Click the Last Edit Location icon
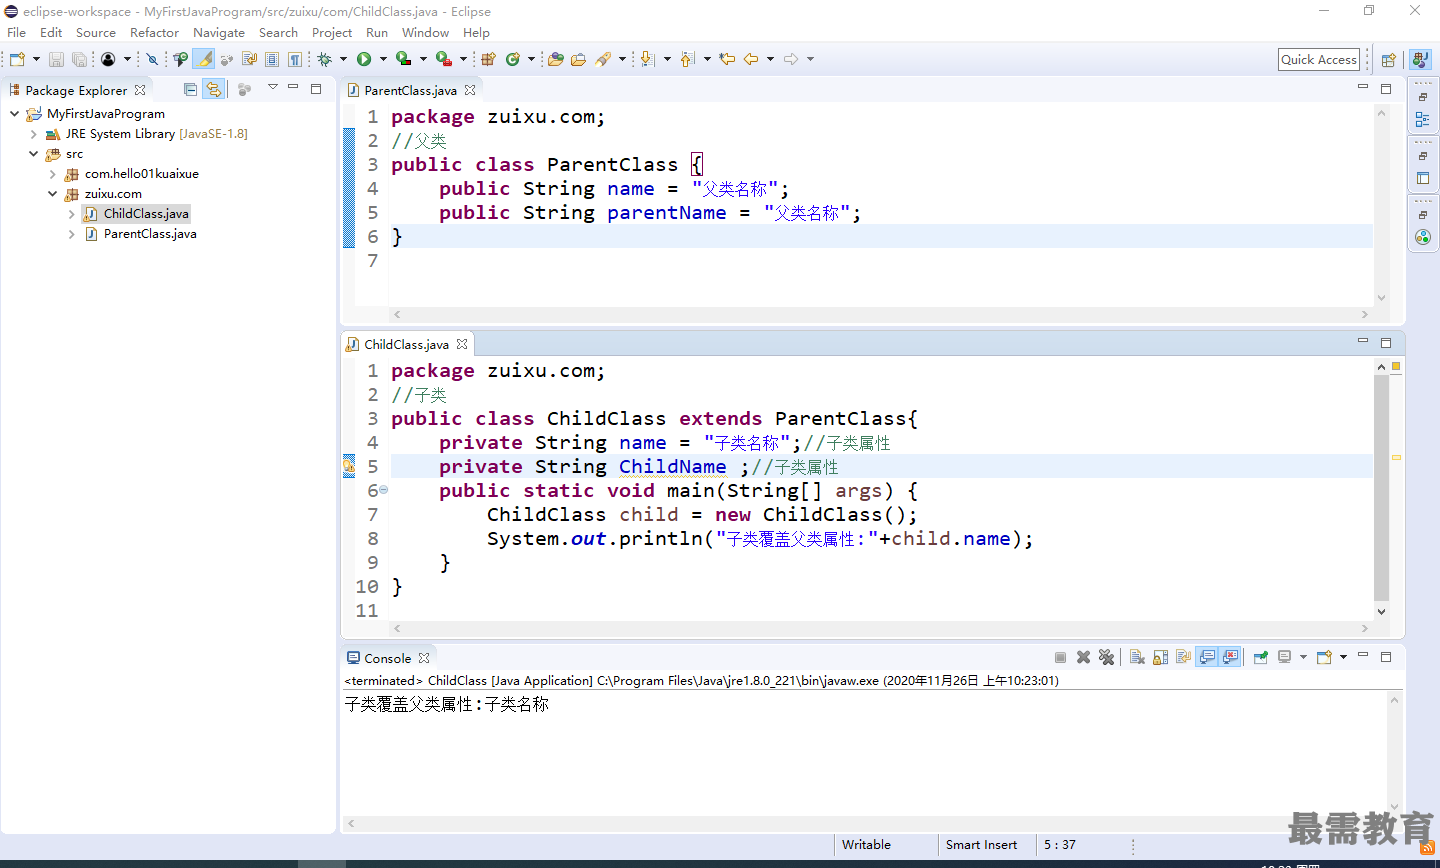Image resolution: width=1440 pixels, height=868 pixels. pyautogui.click(x=727, y=59)
